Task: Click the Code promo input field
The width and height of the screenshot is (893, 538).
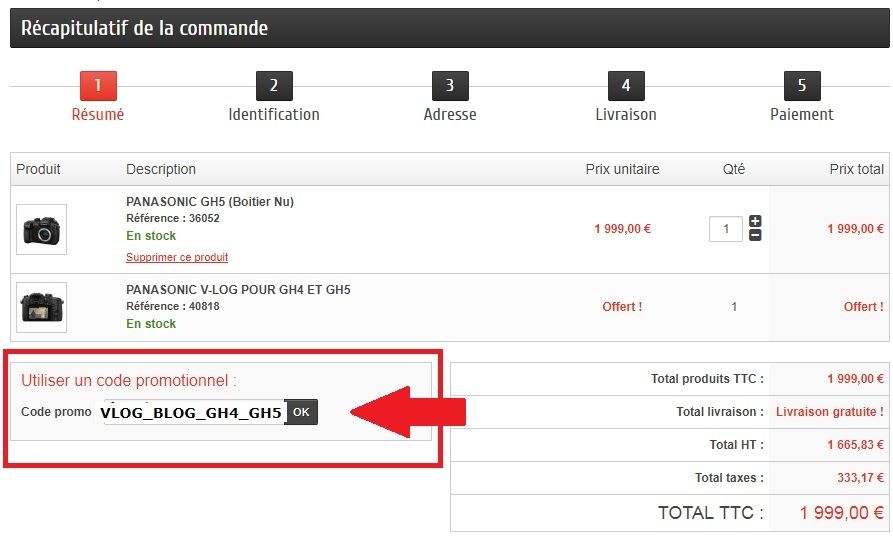Action: coord(192,412)
